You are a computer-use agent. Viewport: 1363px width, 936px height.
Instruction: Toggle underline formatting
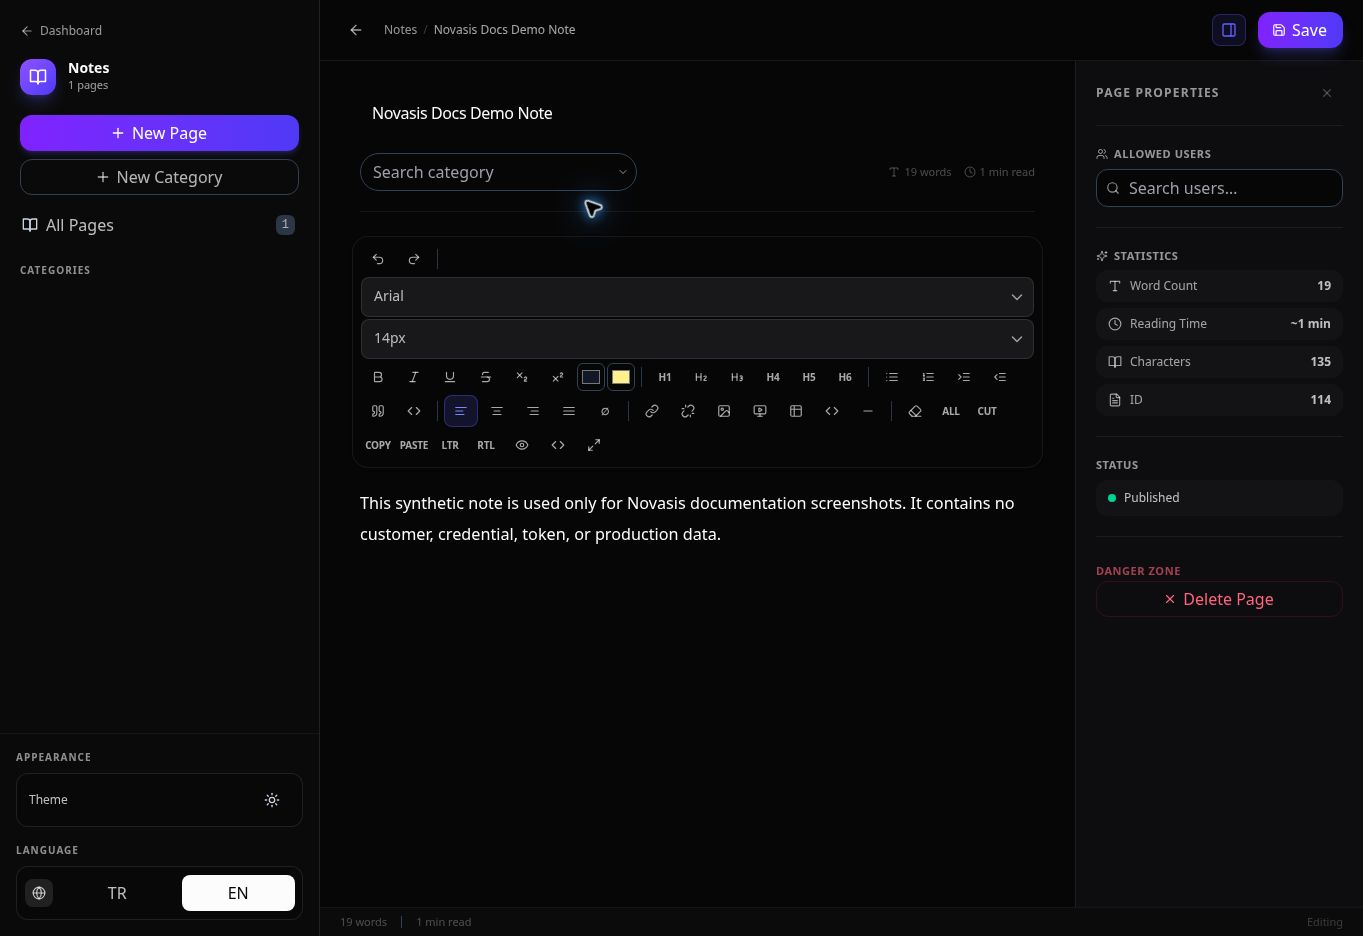(450, 377)
